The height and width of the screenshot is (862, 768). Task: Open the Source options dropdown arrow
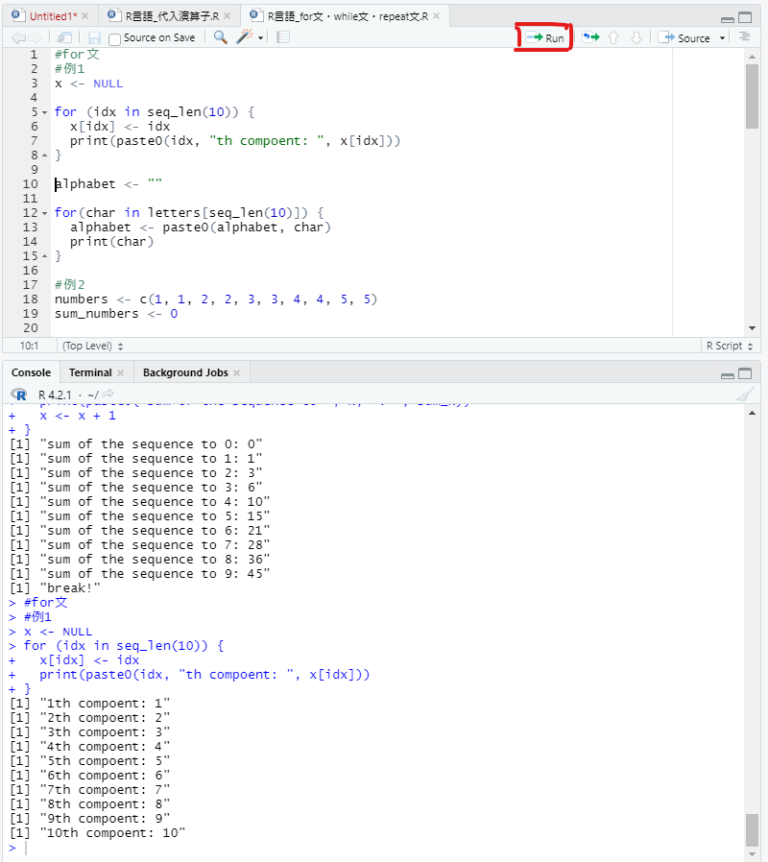pyautogui.click(x=723, y=38)
